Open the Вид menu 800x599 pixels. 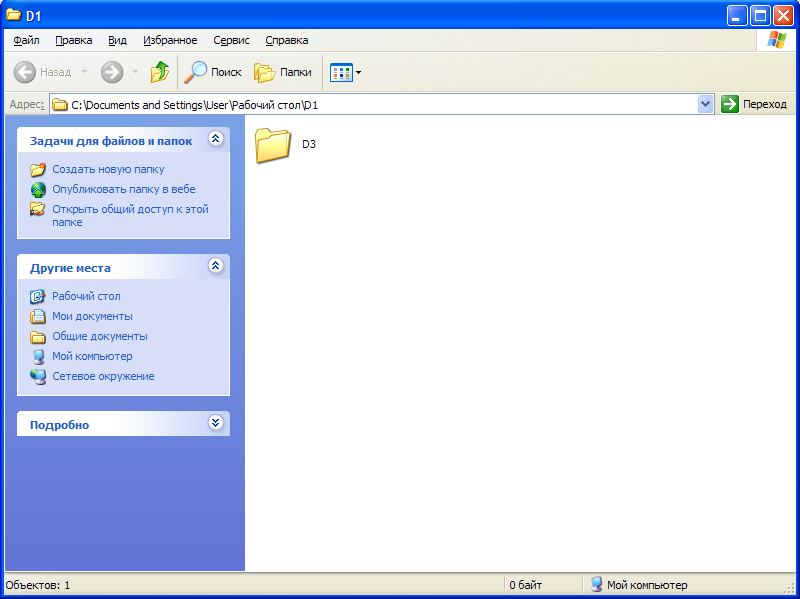117,40
